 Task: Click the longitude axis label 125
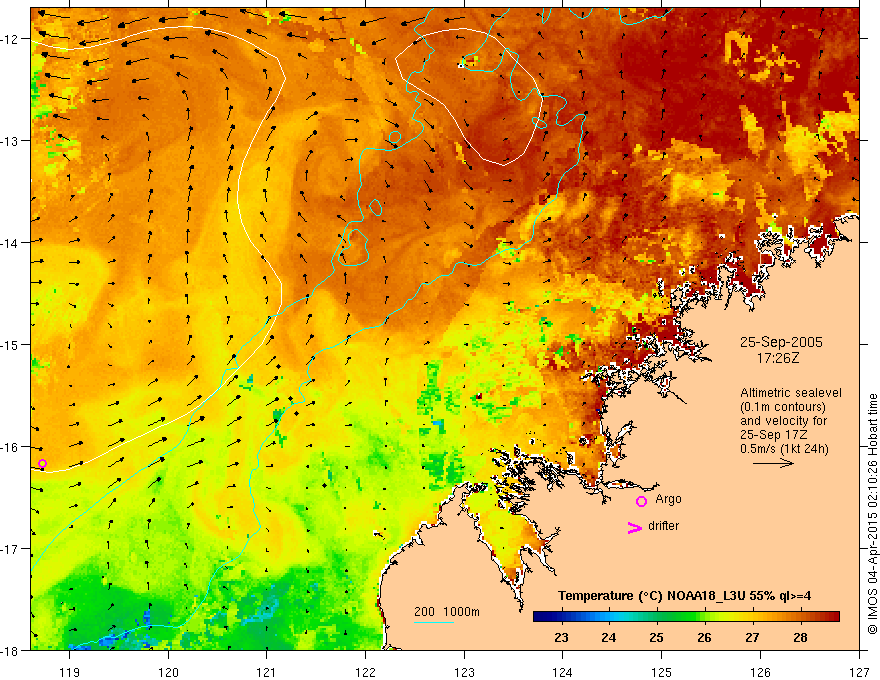click(662, 672)
